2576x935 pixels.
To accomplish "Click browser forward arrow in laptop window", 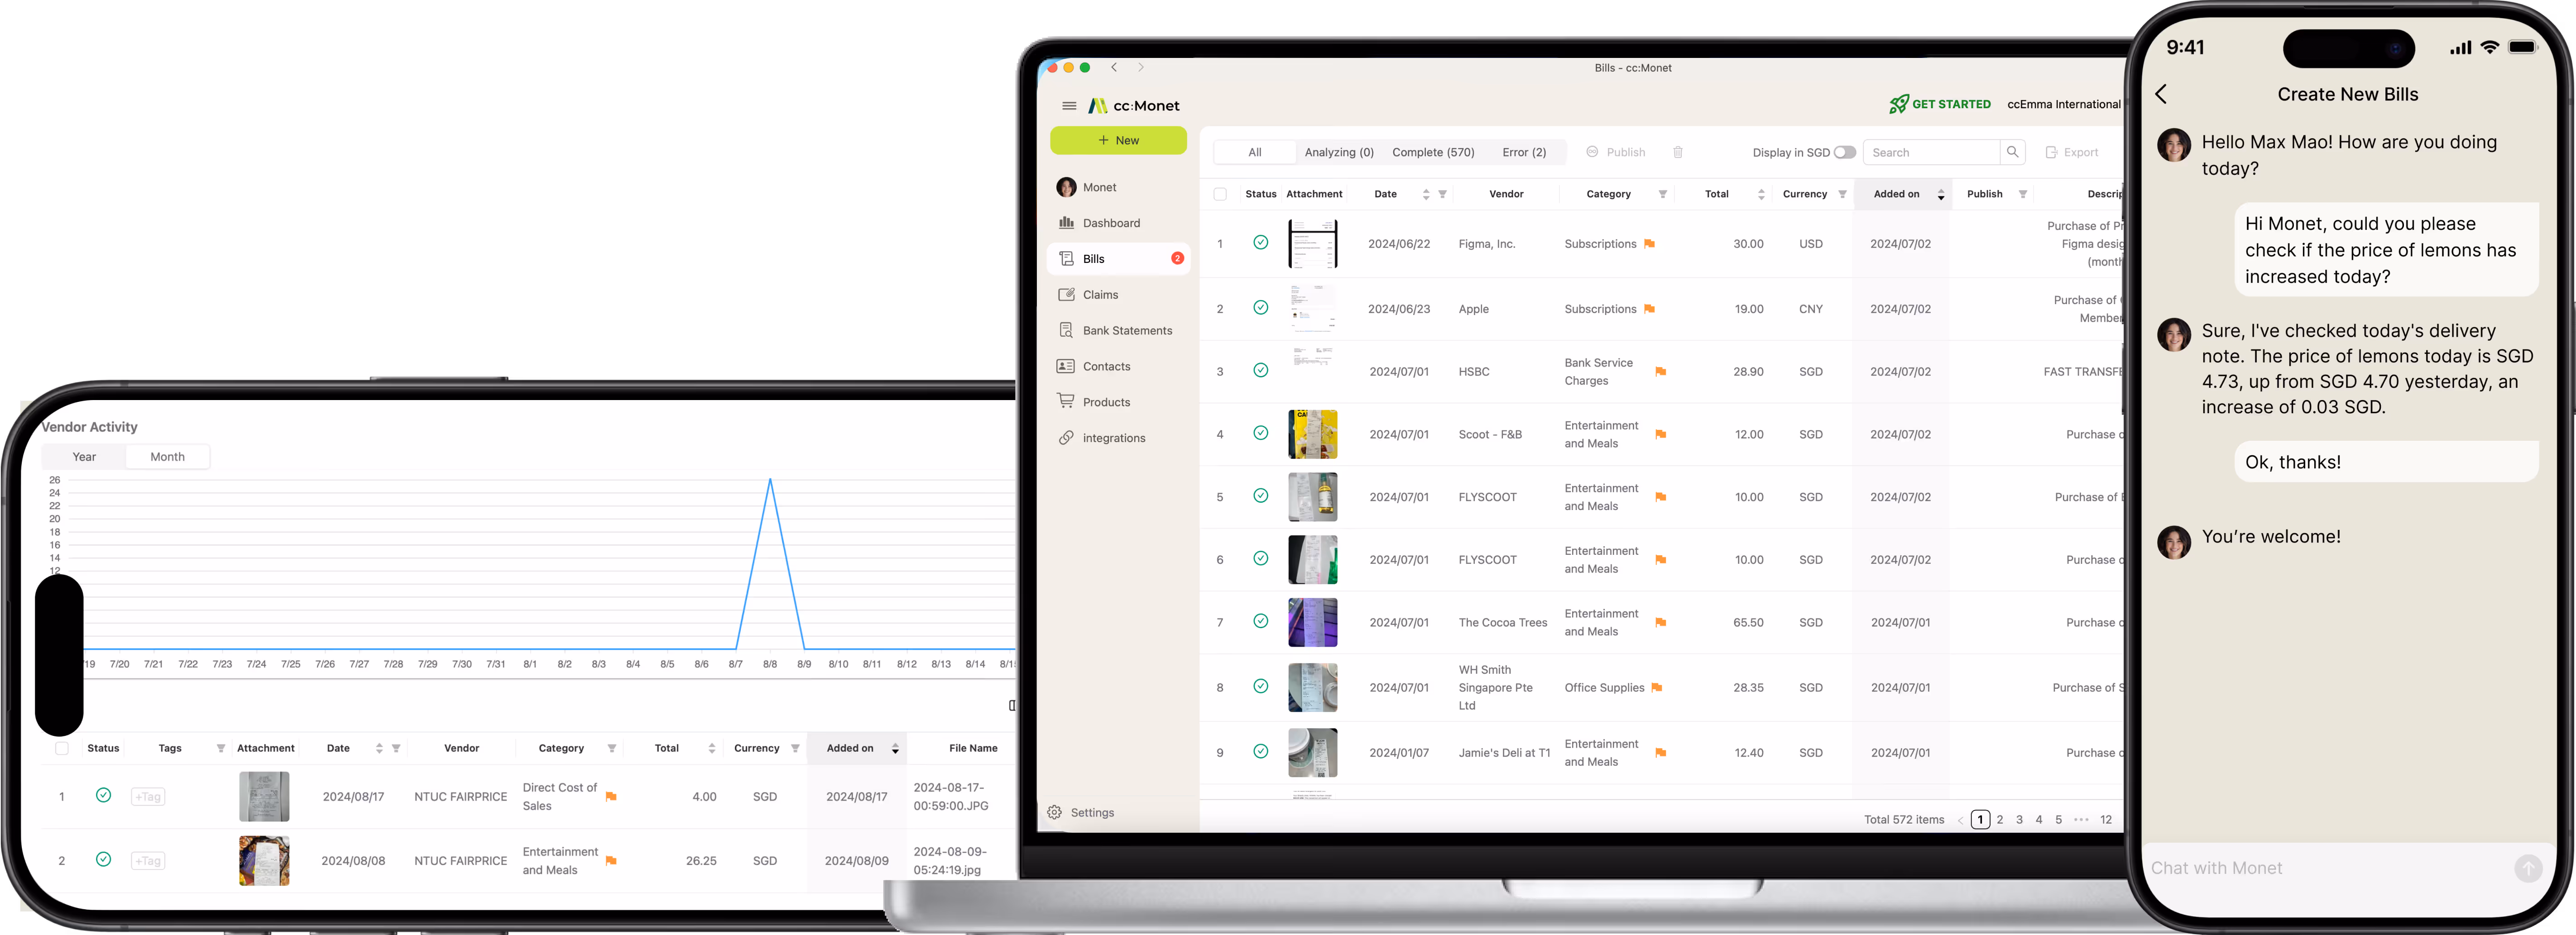I will [x=1140, y=68].
